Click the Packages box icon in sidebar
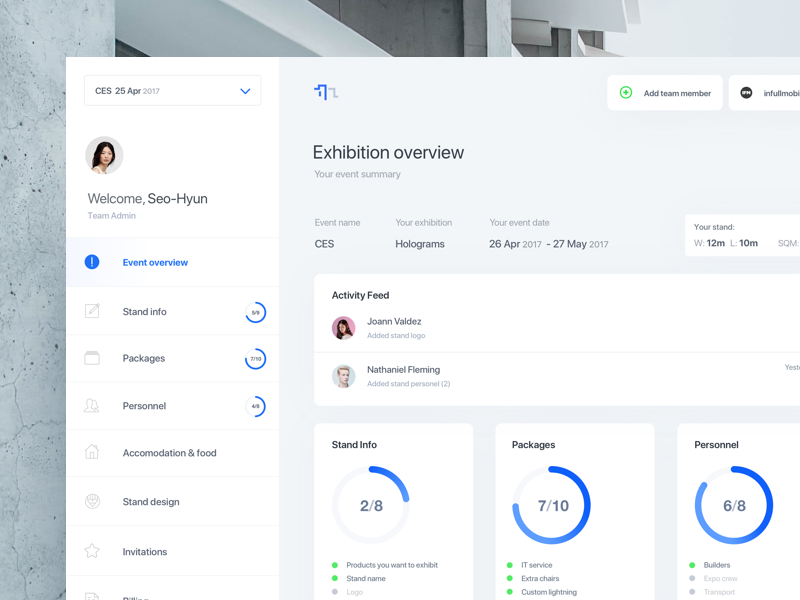The height and width of the screenshot is (600, 800). pyautogui.click(x=92, y=358)
